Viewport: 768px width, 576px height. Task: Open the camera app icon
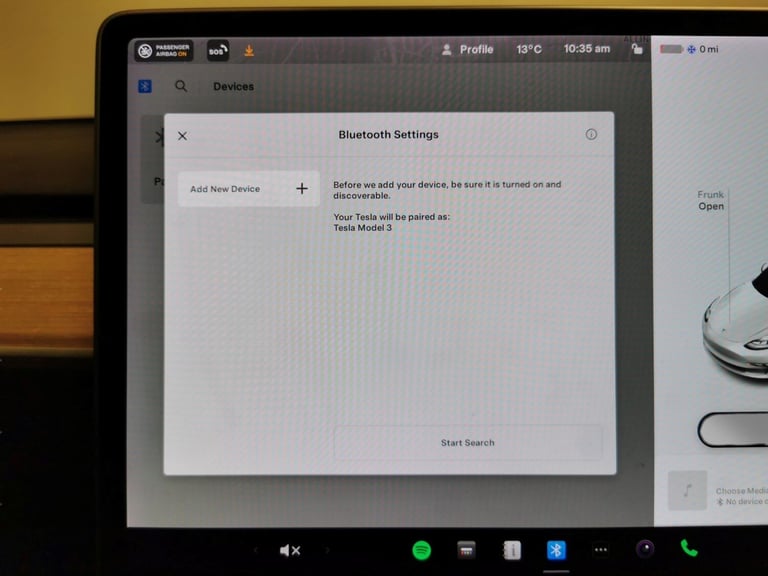pyautogui.click(x=645, y=549)
